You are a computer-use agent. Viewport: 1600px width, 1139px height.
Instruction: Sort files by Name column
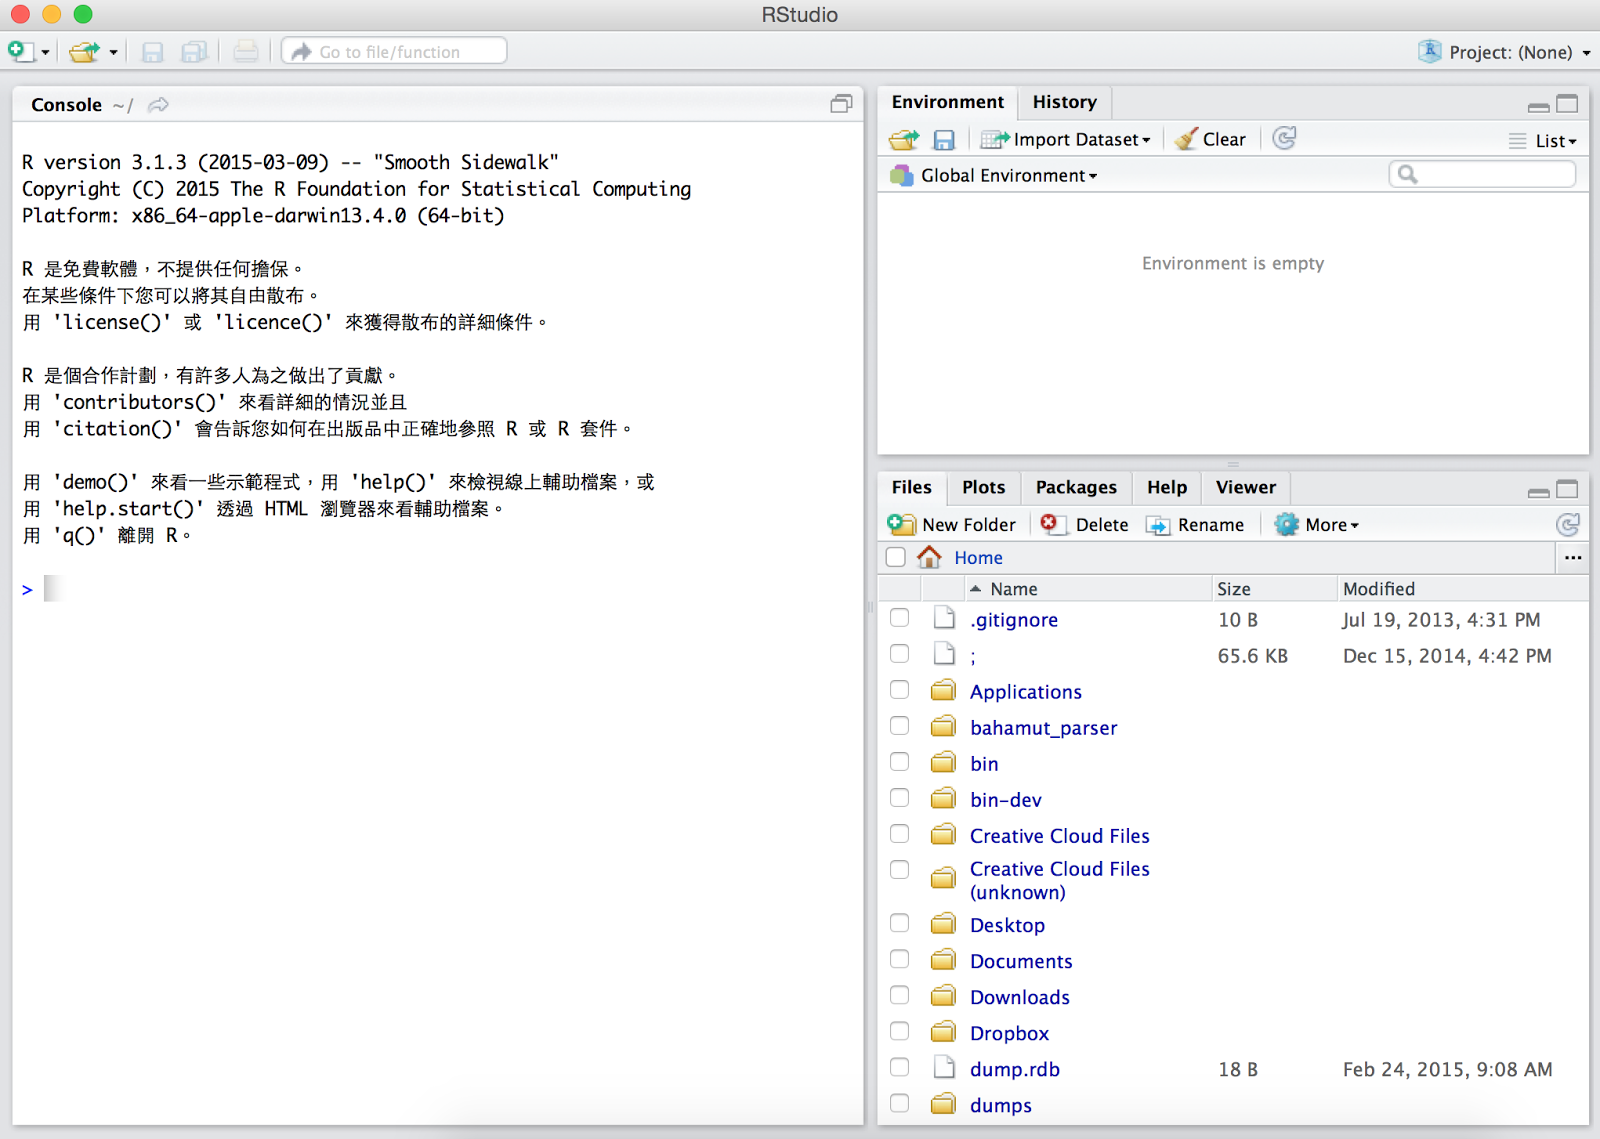coord(1088,589)
